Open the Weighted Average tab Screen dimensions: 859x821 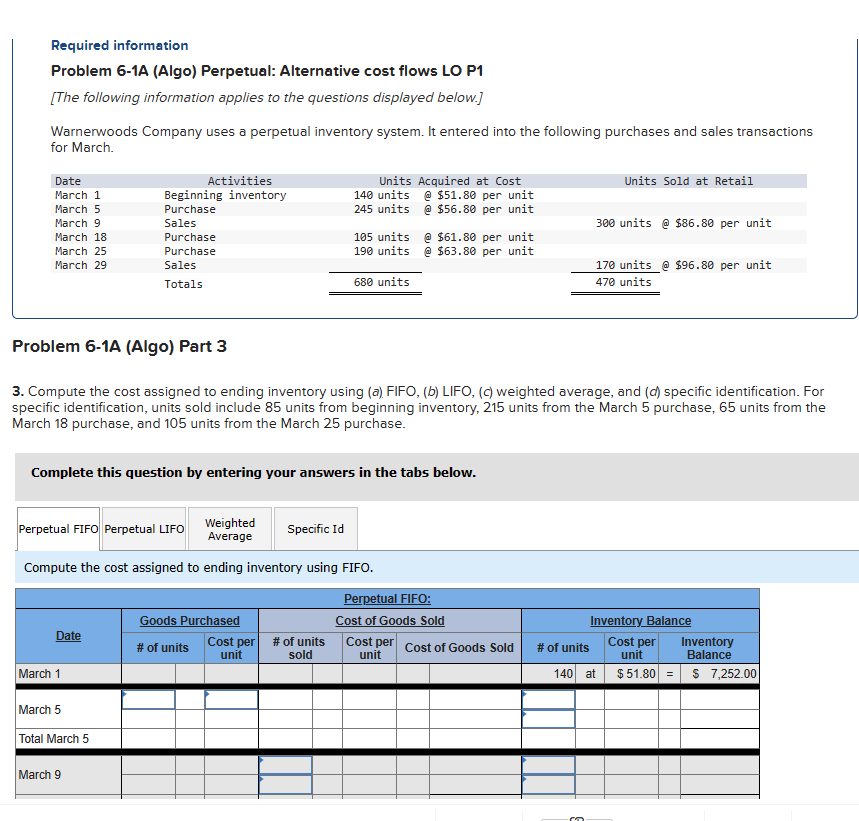229,529
